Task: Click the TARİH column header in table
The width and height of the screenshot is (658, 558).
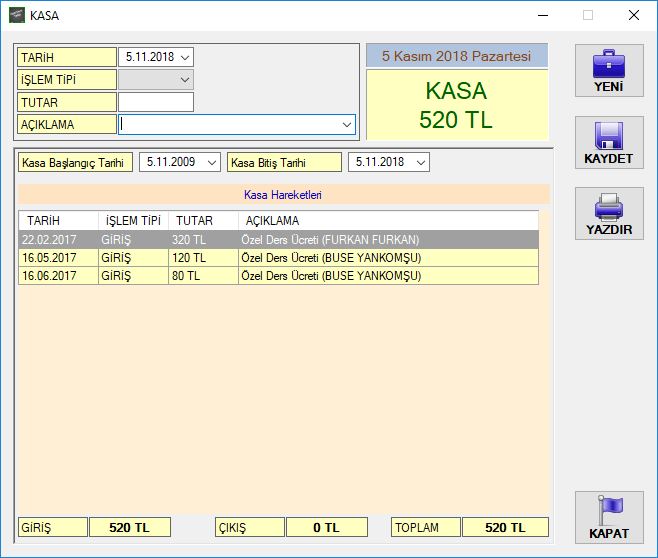Action: tap(58, 221)
